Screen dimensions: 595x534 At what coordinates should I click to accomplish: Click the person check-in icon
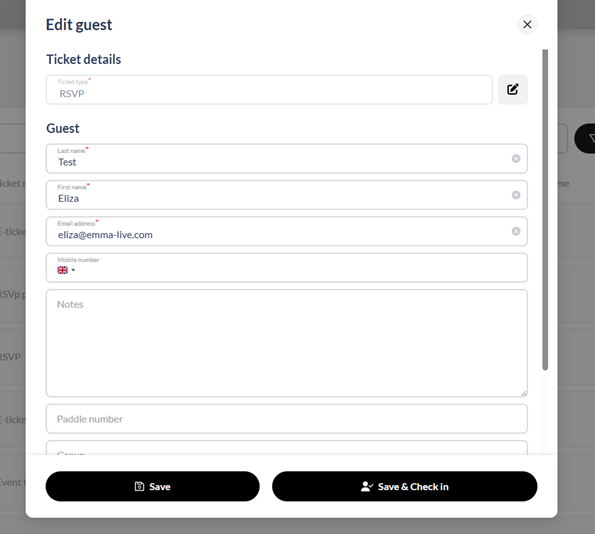pyautogui.click(x=367, y=487)
